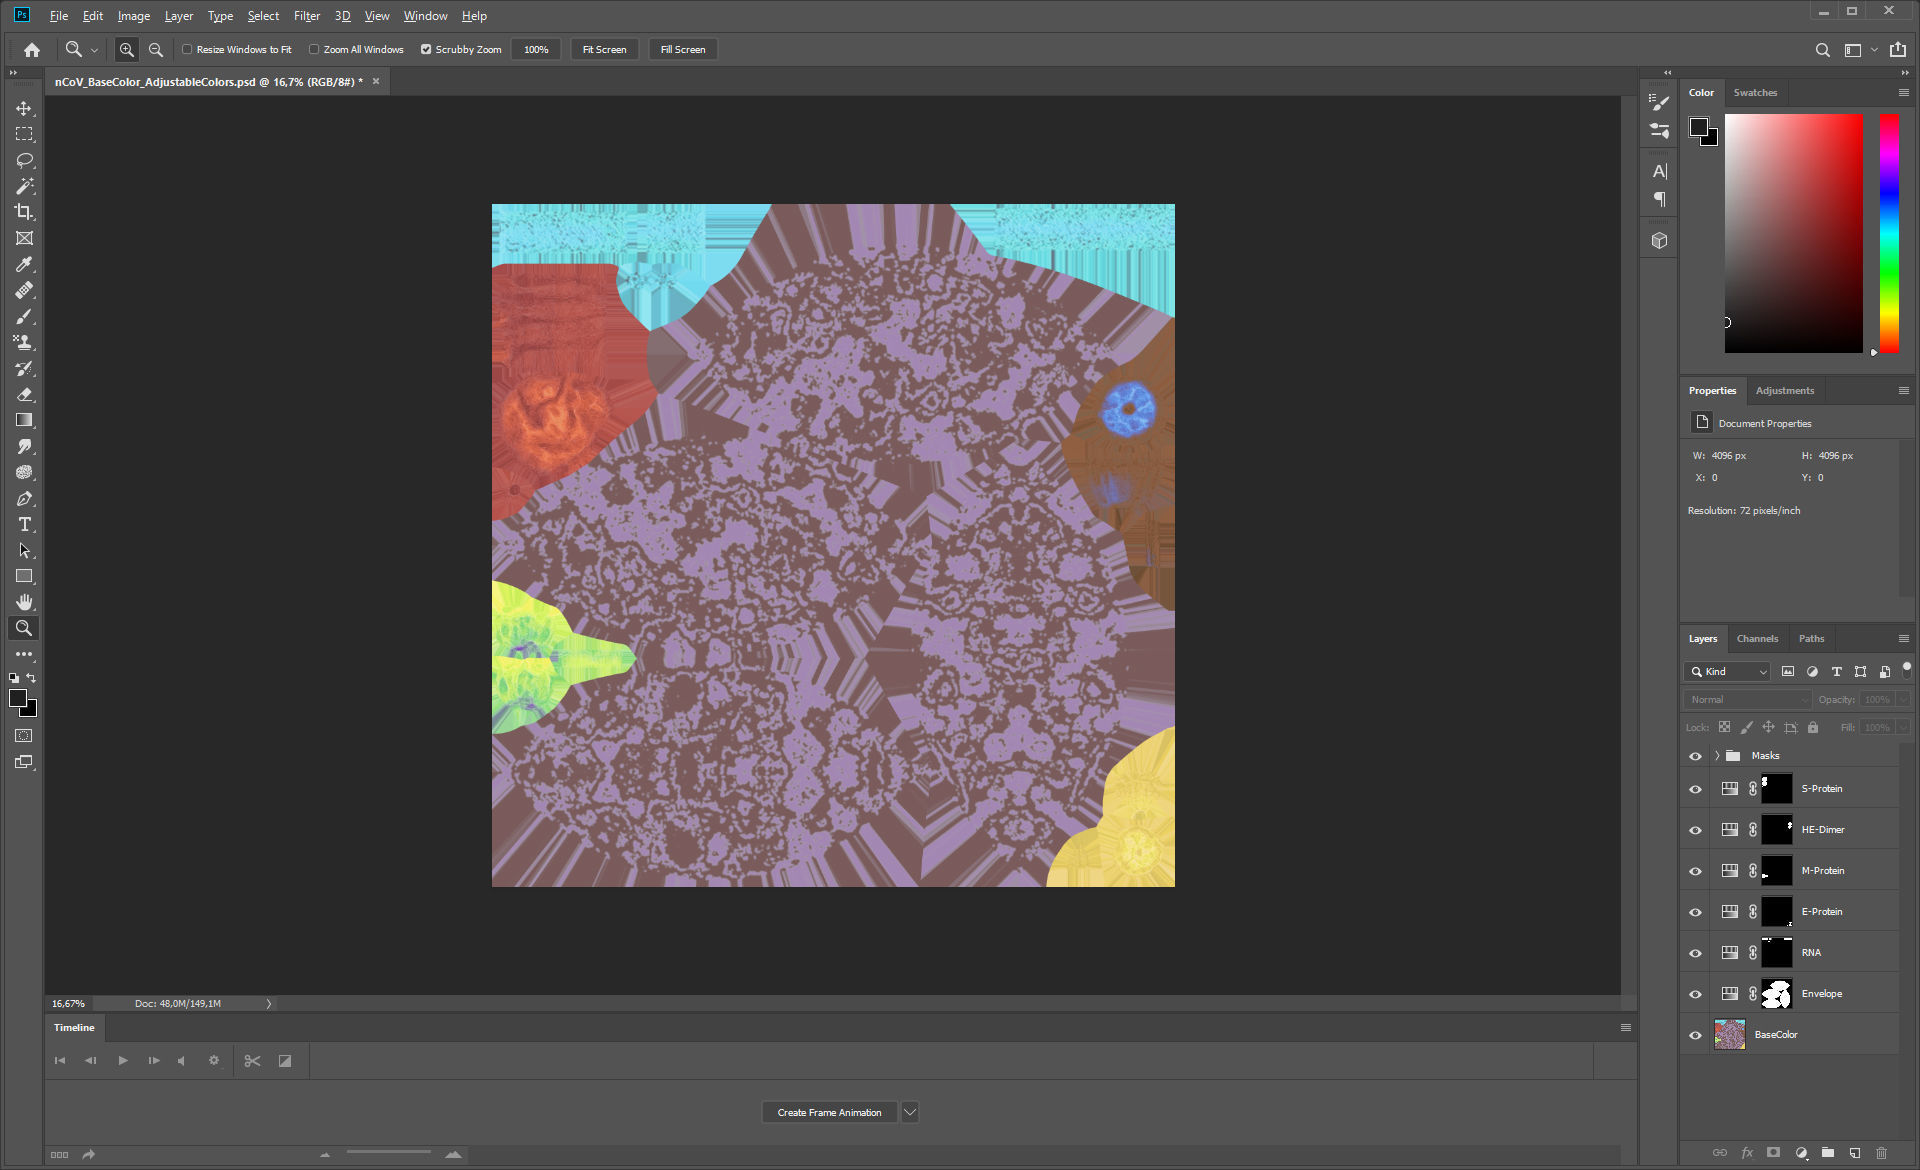Hide the S-Protein layer
This screenshot has height=1170, width=1920.
[x=1695, y=789]
